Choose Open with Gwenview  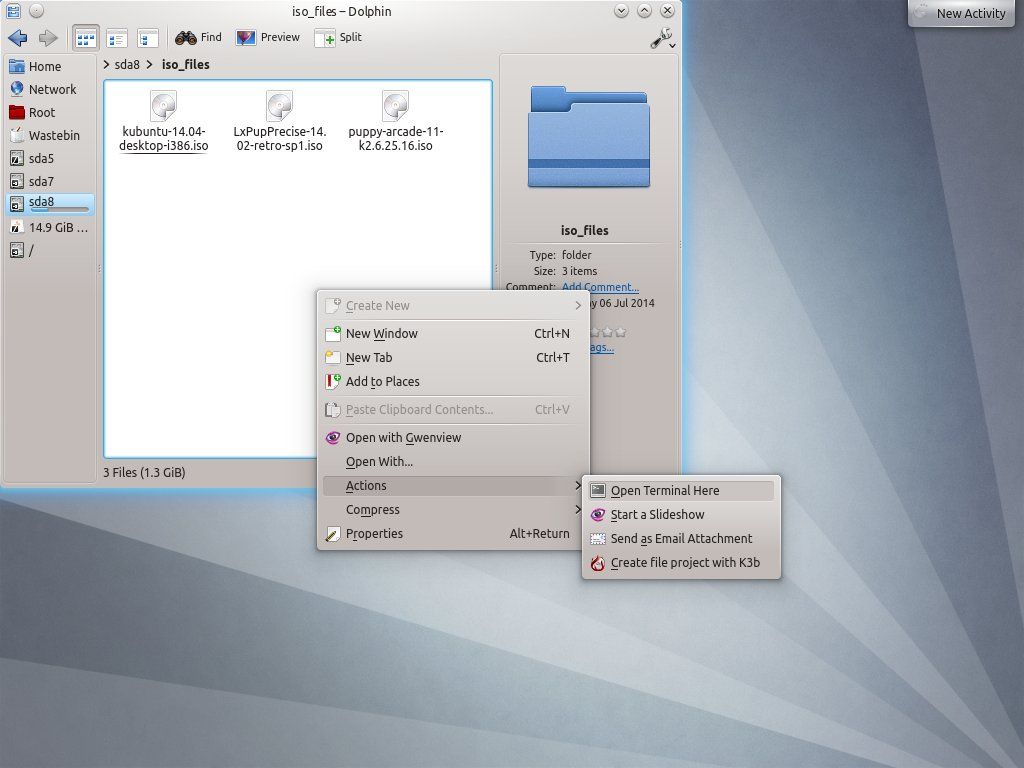pos(451,438)
